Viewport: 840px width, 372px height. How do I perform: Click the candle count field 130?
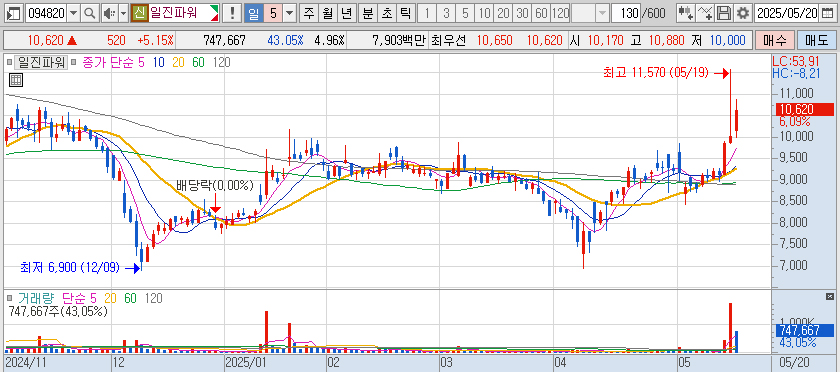point(626,13)
